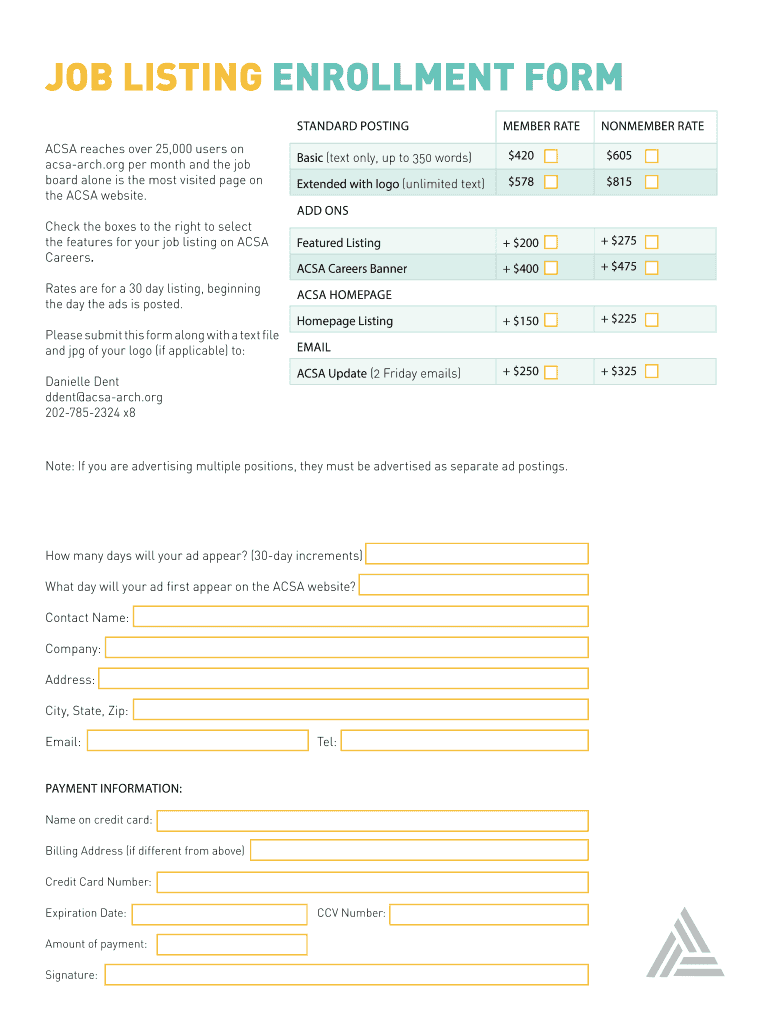The width and height of the screenshot is (770, 1024).
Task: Click the Contact Name input field
Action: (x=360, y=617)
